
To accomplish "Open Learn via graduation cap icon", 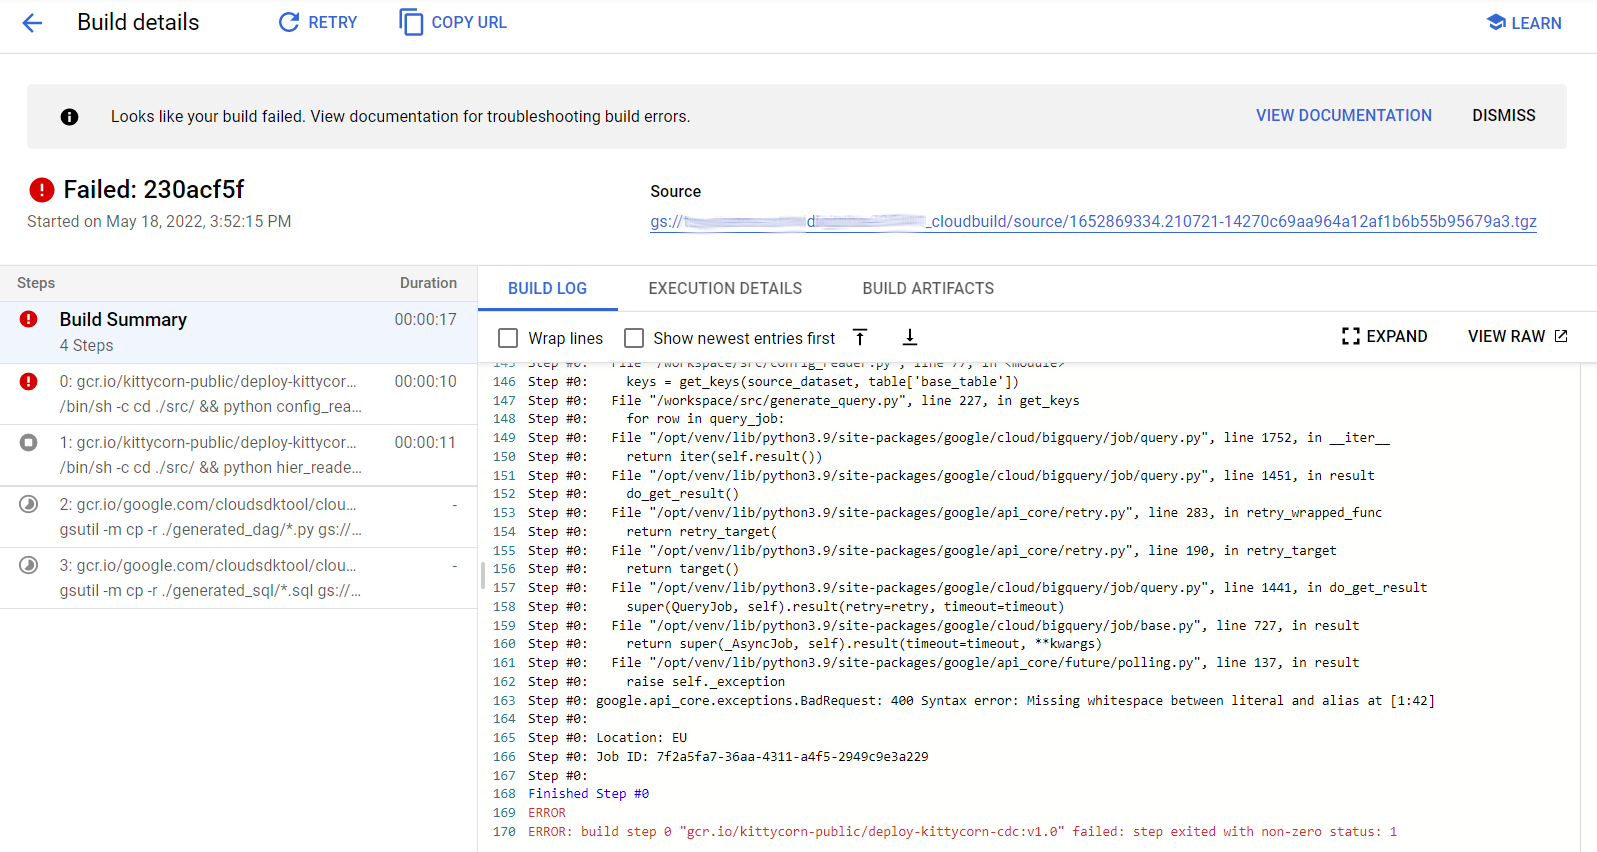I will [x=1496, y=22].
